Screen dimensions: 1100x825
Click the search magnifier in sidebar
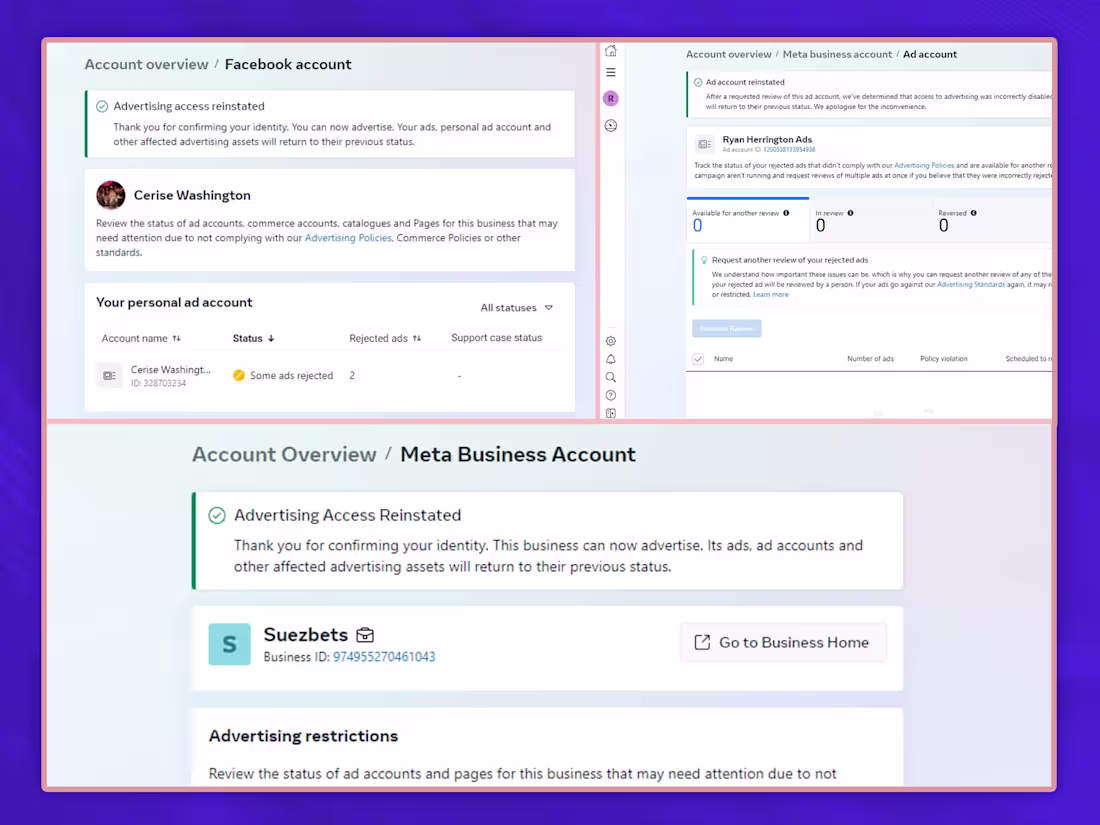click(x=611, y=377)
